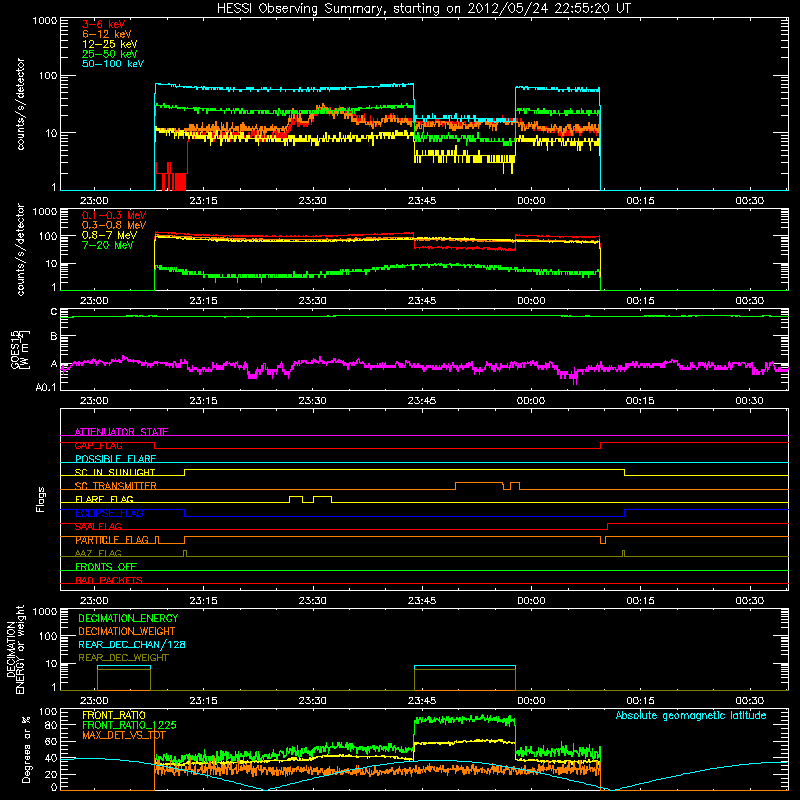Click the FRONT_RATIO legend label

click(x=114, y=715)
